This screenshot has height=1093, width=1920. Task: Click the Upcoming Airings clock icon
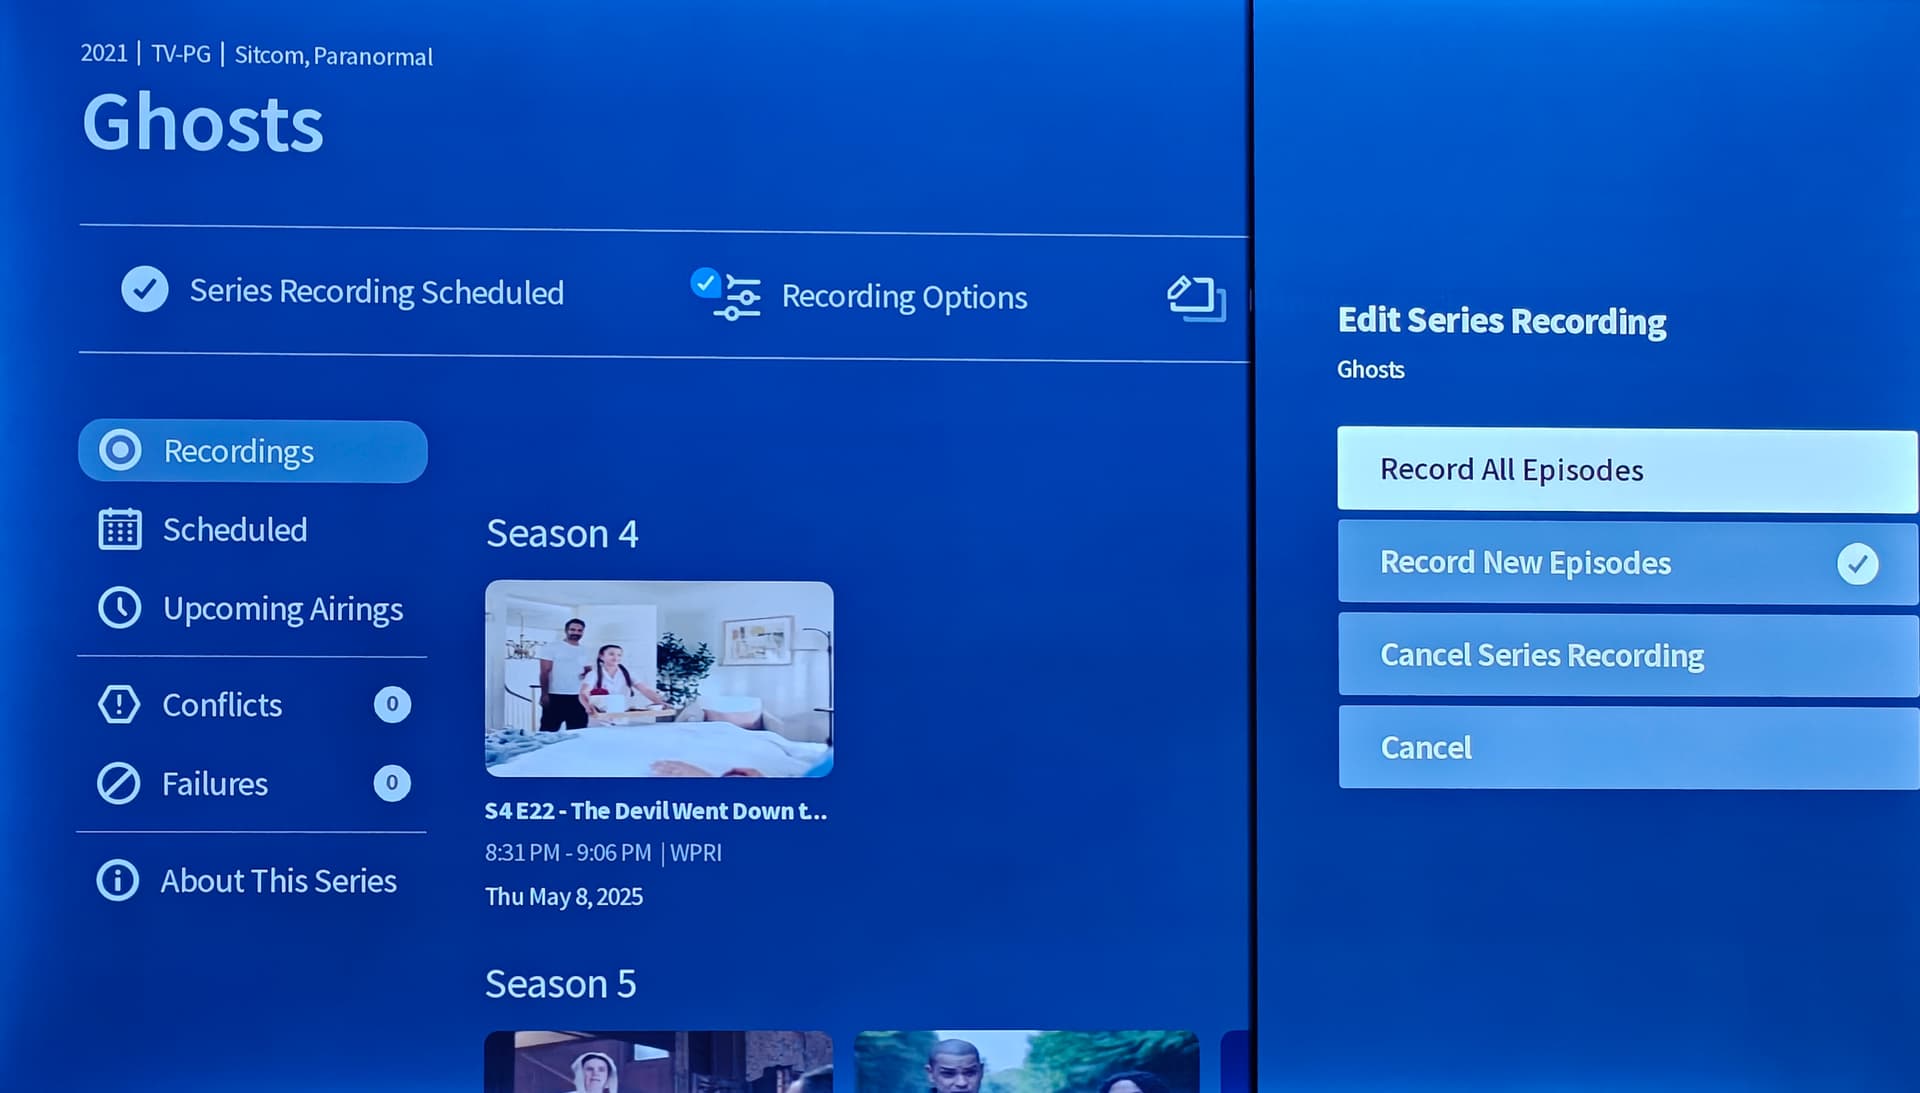click(x=120, y=608)
